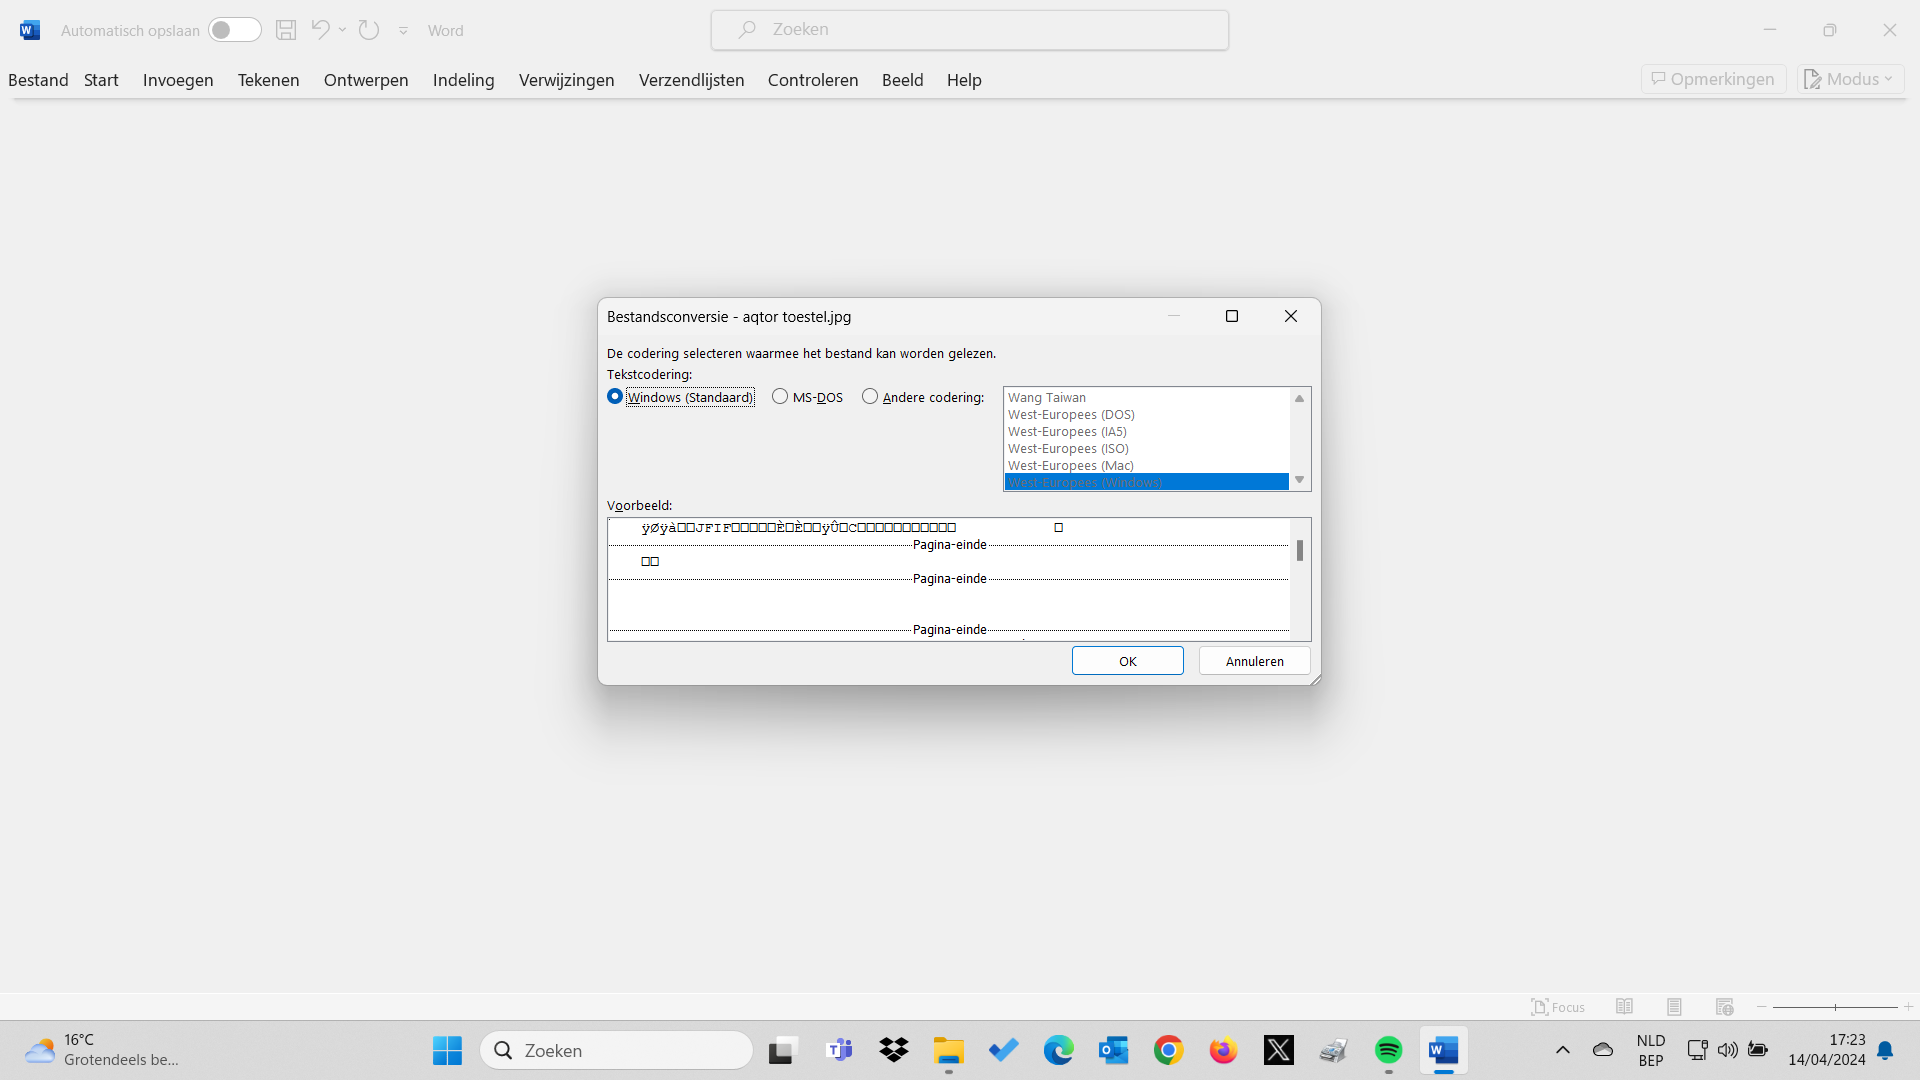Click the Save icon in title bar
This screenshot has width=1920, height=1080.
click(286, 30)
